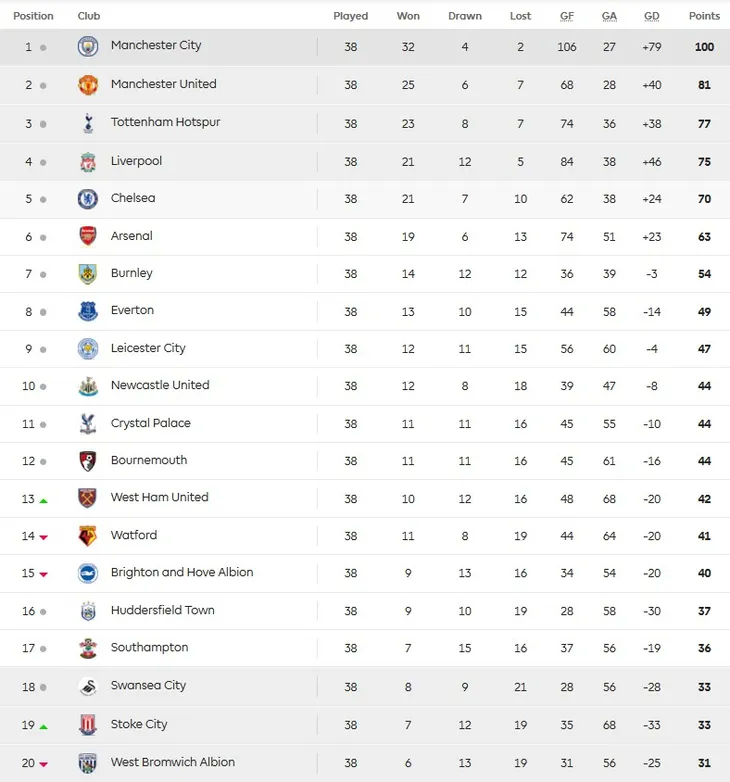Click the Stoke City striped crest

coord(88,725)
